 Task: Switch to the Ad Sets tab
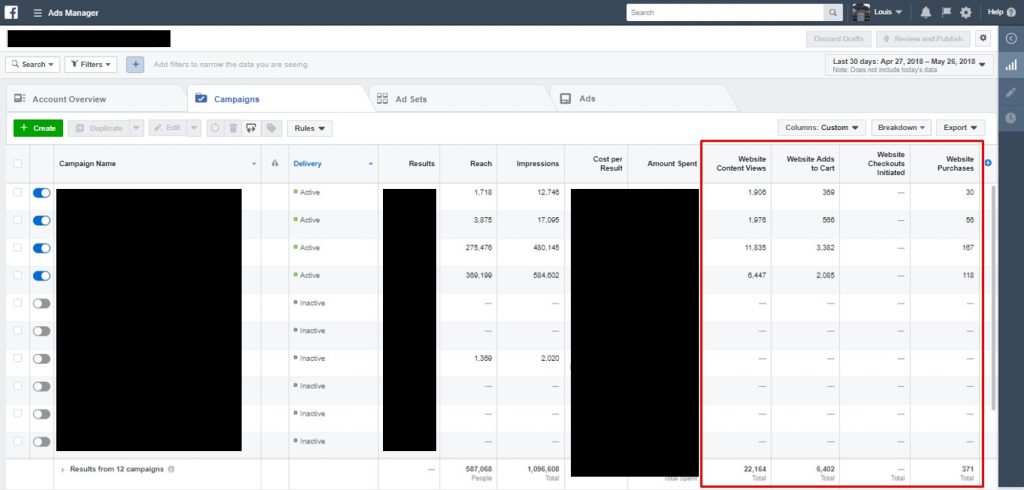click(x=458, y=99)
